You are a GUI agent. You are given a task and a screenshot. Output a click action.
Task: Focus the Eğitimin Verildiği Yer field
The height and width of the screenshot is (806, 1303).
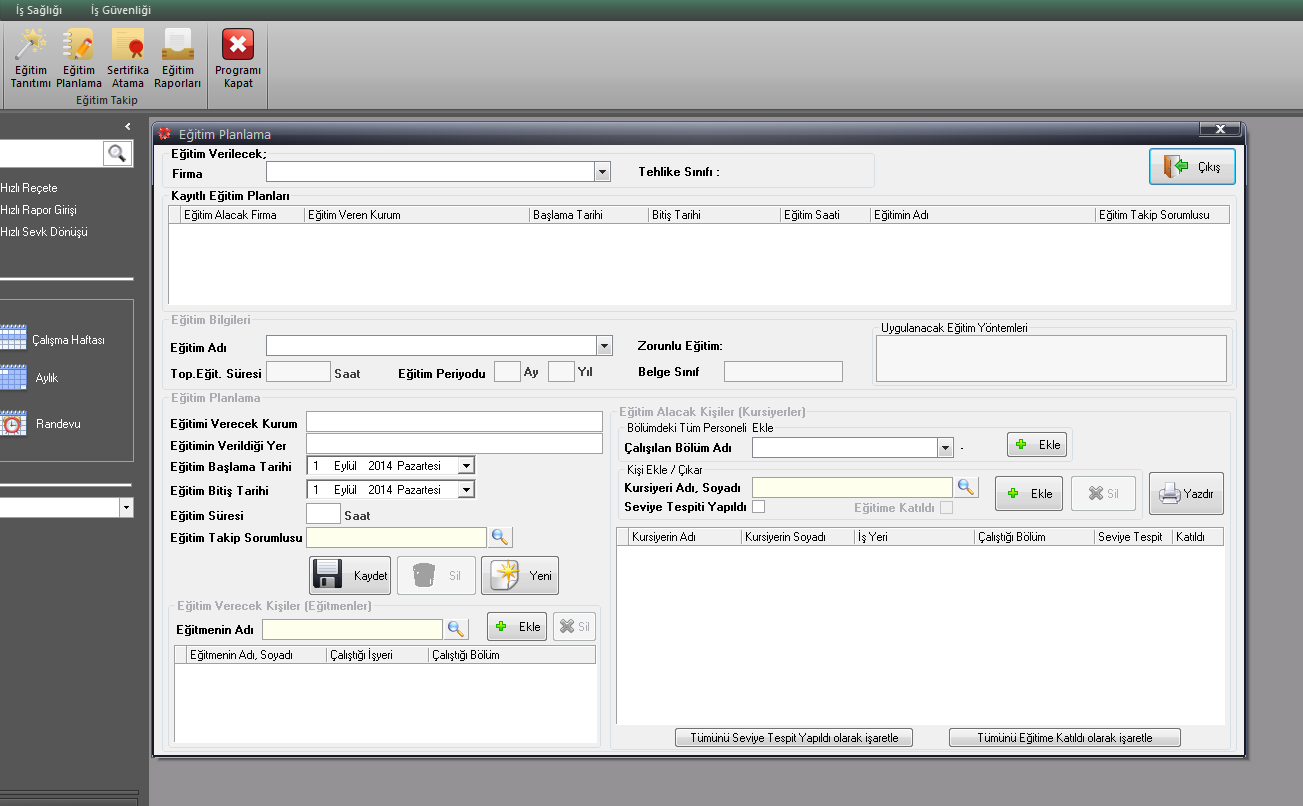click(454, 444)
